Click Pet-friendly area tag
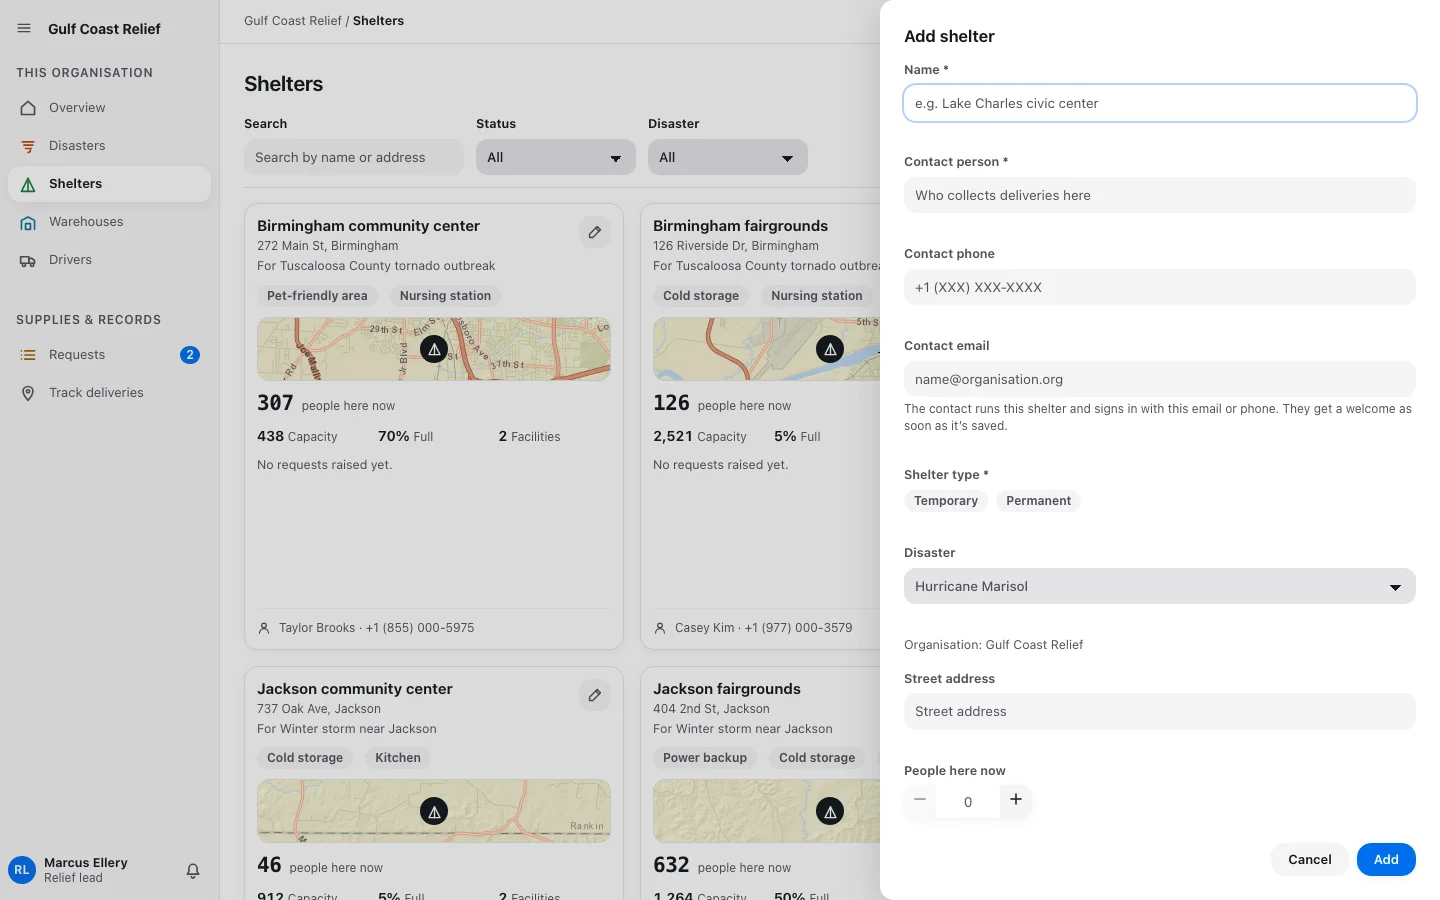 tap(317, 296)
